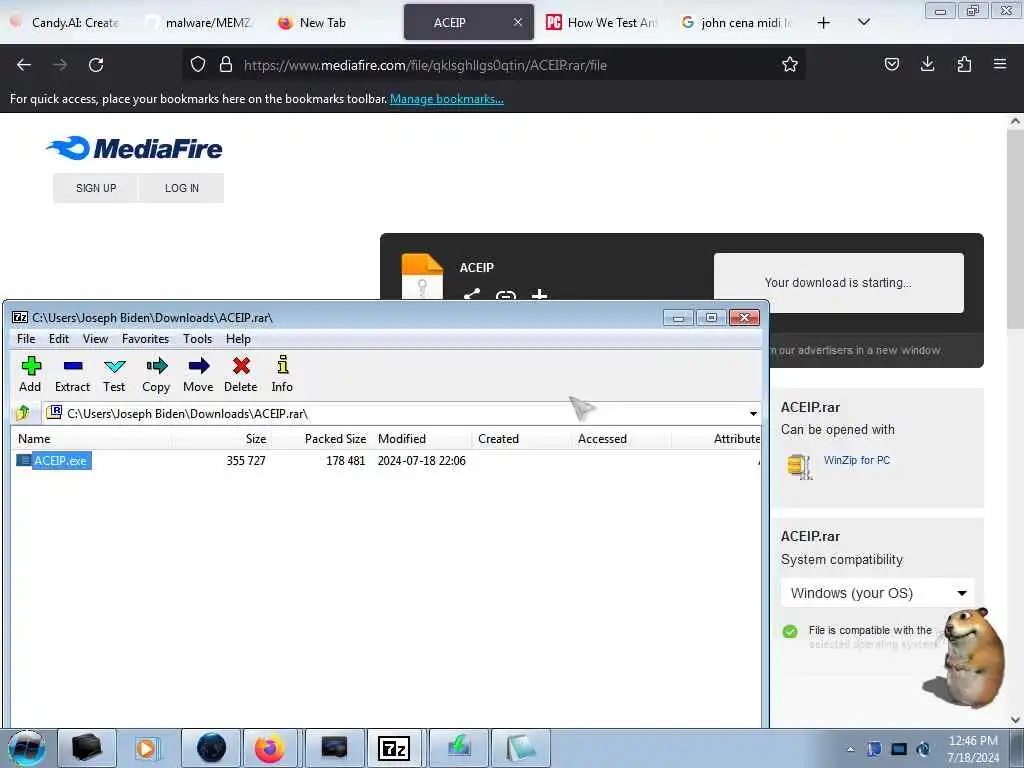Open the Tools menu in 7-Zip
The height and width of the screenshot is (768, 1024).
(x=197, y=339)
